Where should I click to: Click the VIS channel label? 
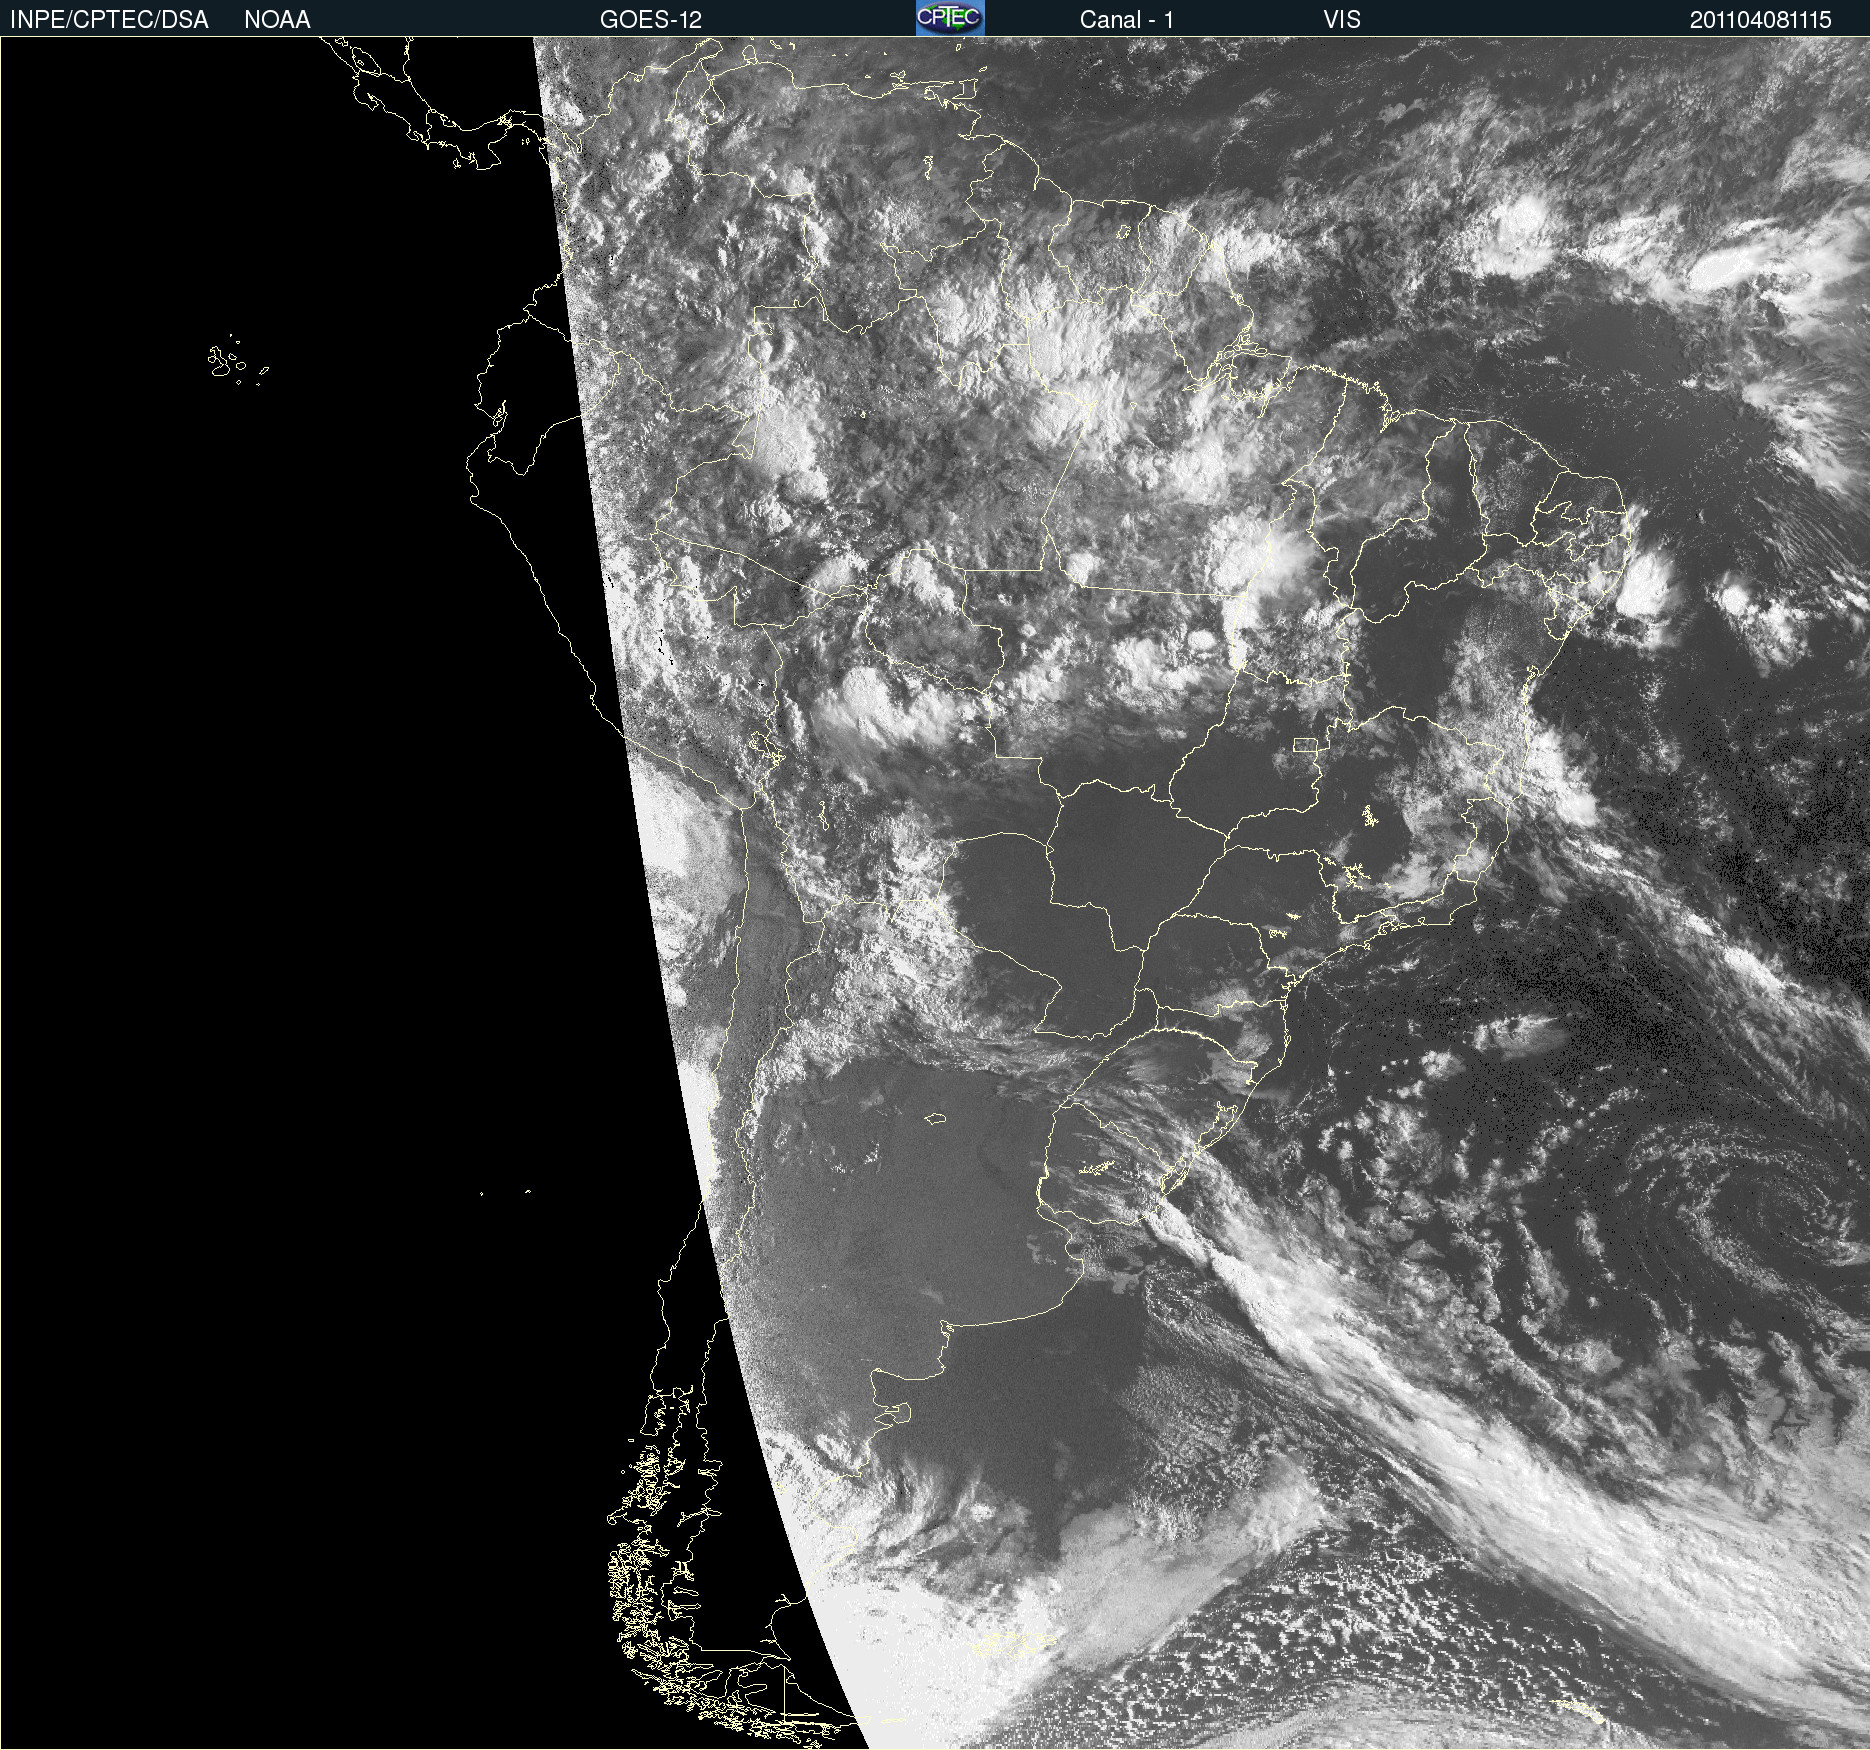click(x=1342, y=20)
